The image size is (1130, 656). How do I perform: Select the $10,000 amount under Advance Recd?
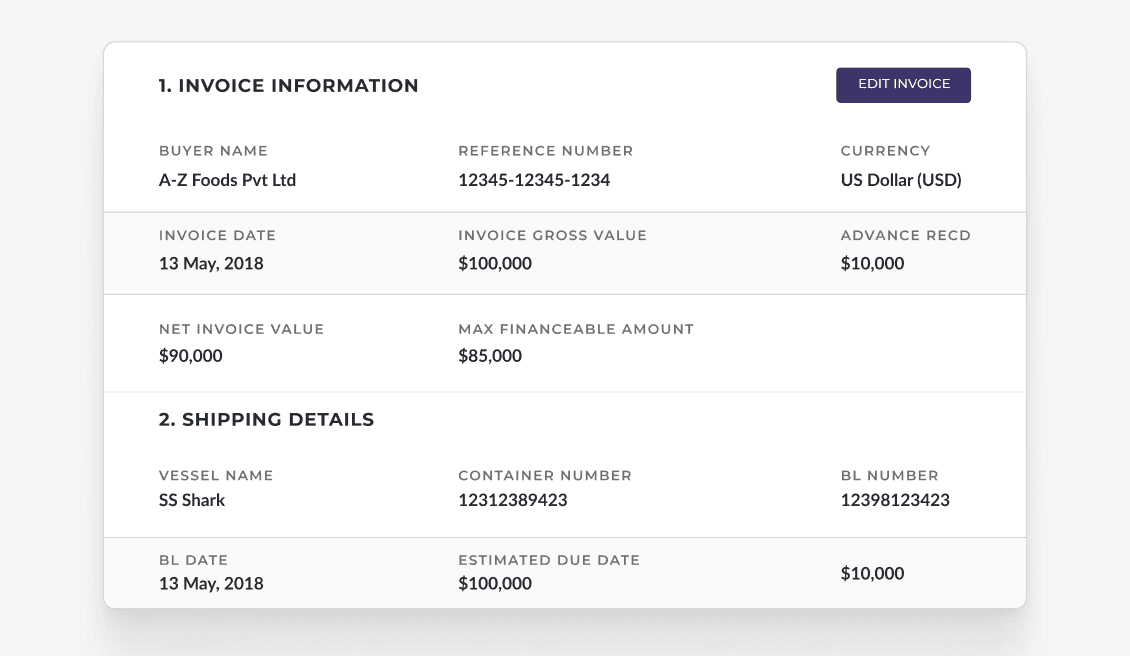pyautogui.click(x=872, y=264)
